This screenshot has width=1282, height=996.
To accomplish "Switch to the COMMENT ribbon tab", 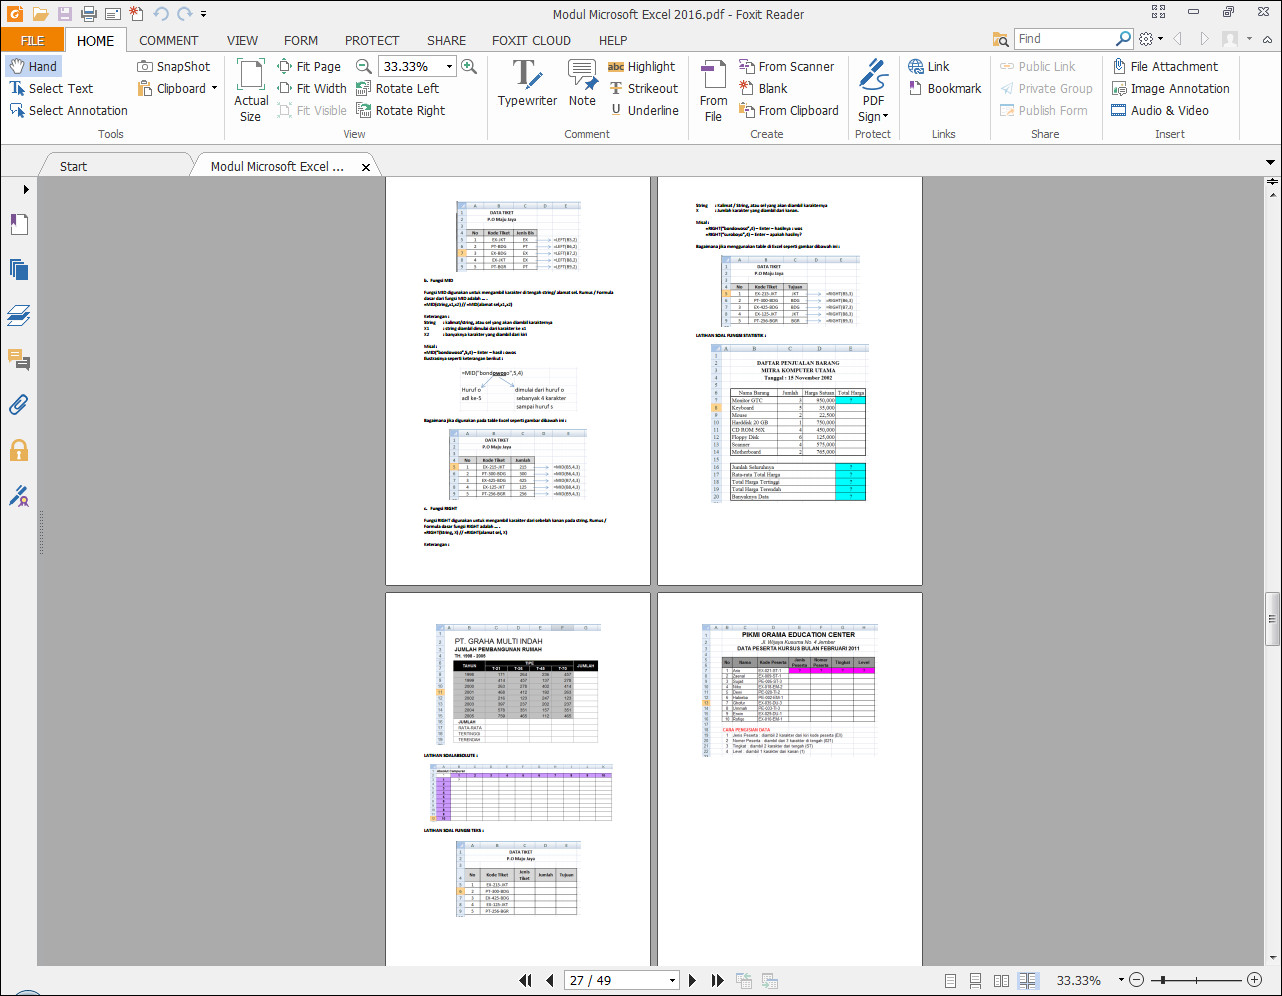I will (168, 40).
